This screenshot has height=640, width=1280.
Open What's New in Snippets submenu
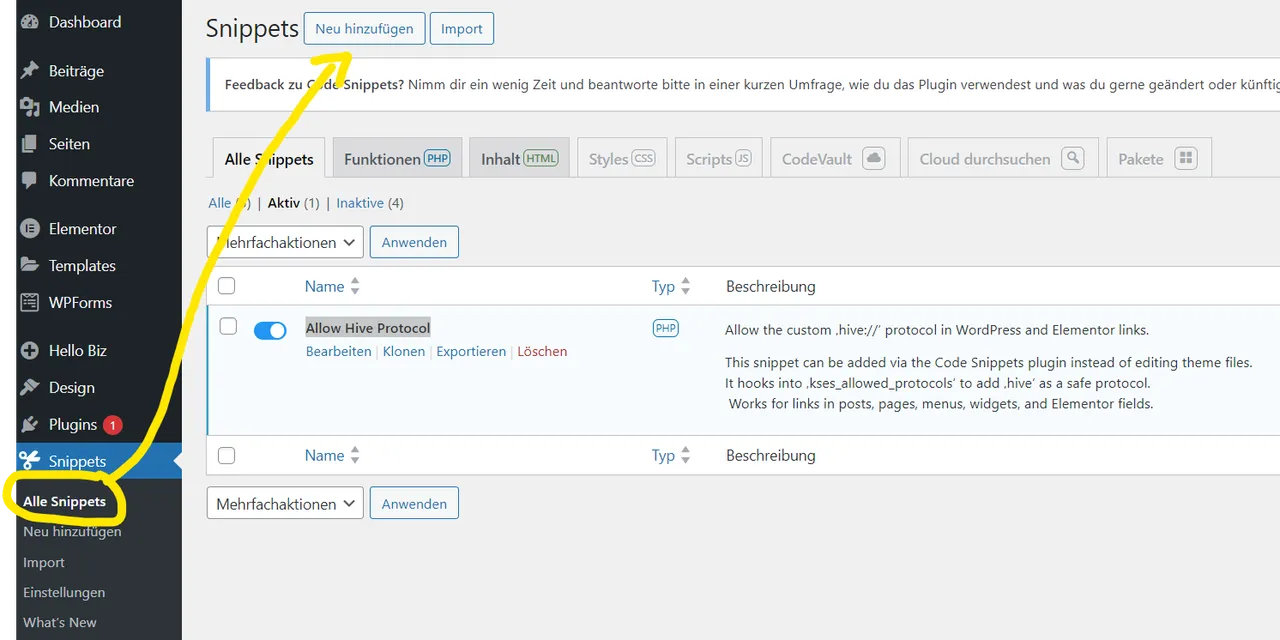(60, 623)
